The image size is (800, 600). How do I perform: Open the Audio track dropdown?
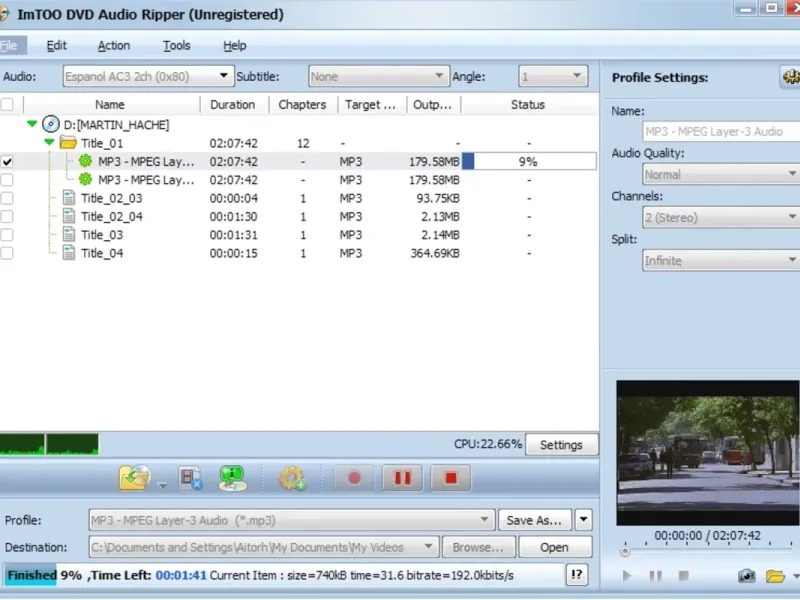(x=223, y=76)
